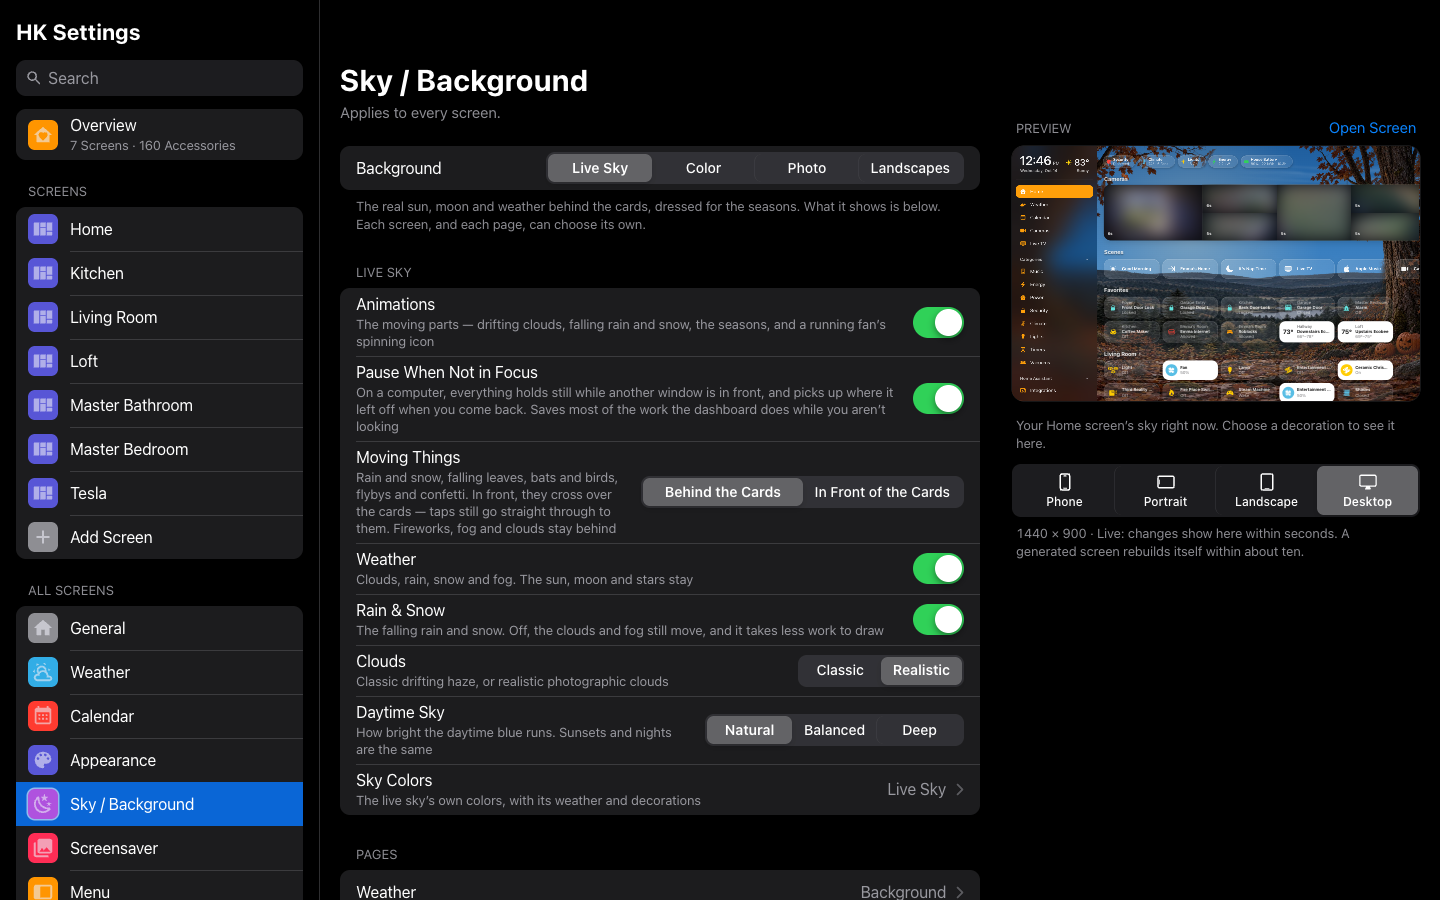The height and width of the screenshot is (900, 1440).
Task: Select the Landscape preview button
Action: click(1266, 490)
